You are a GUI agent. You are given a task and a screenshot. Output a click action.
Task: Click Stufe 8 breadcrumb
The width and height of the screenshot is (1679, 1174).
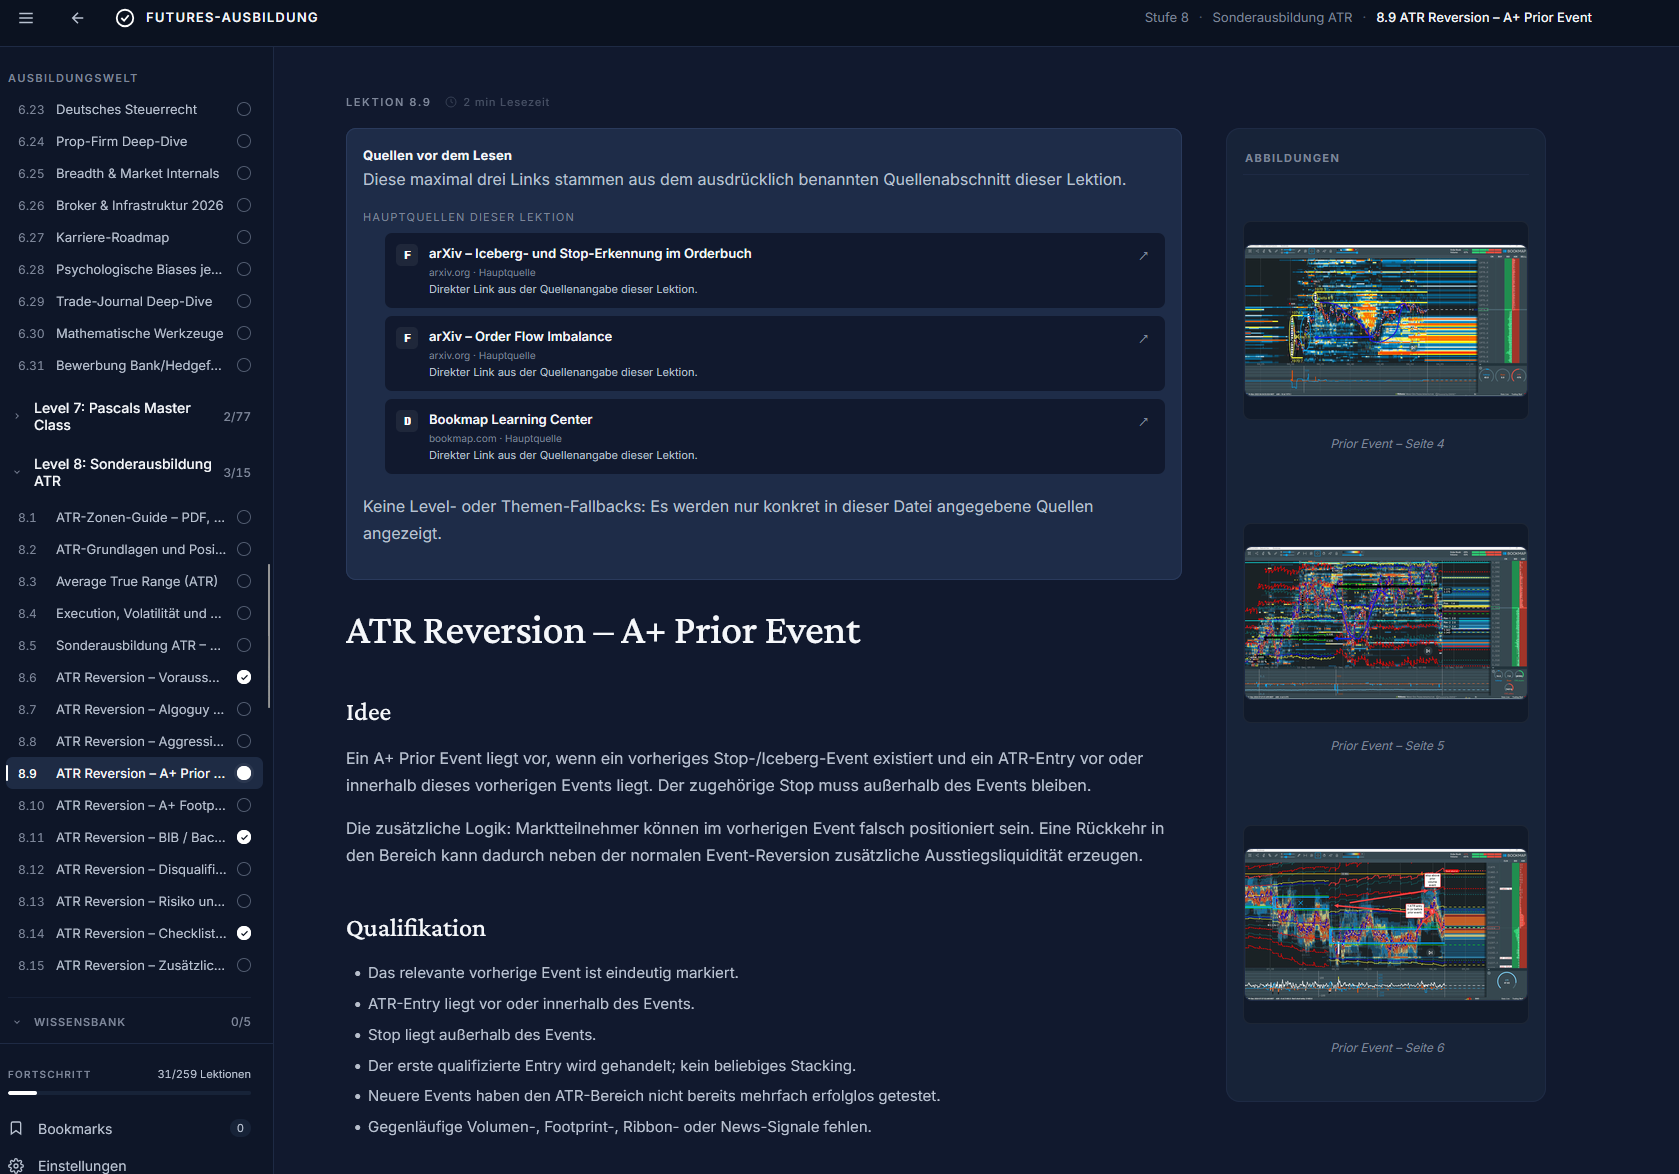point(1166,18)
